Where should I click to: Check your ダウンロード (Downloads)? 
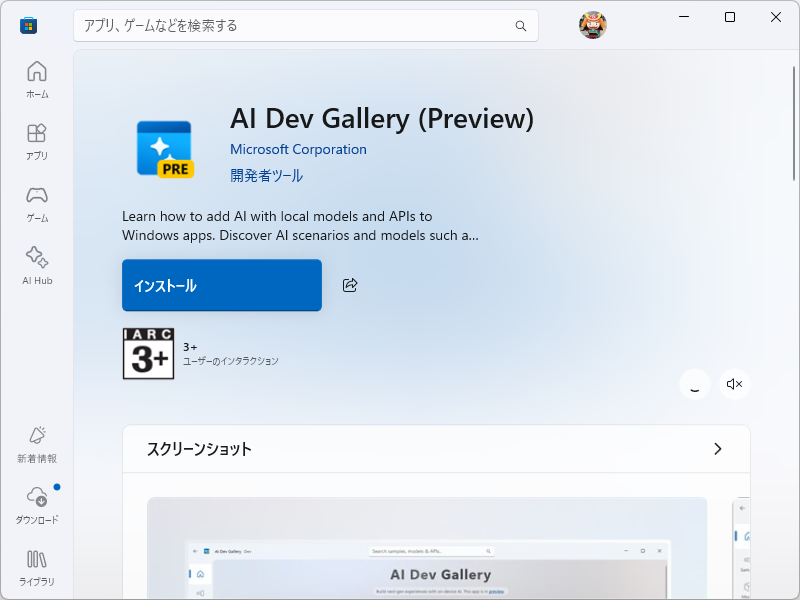pyautogui.click(x=36, y=505)
